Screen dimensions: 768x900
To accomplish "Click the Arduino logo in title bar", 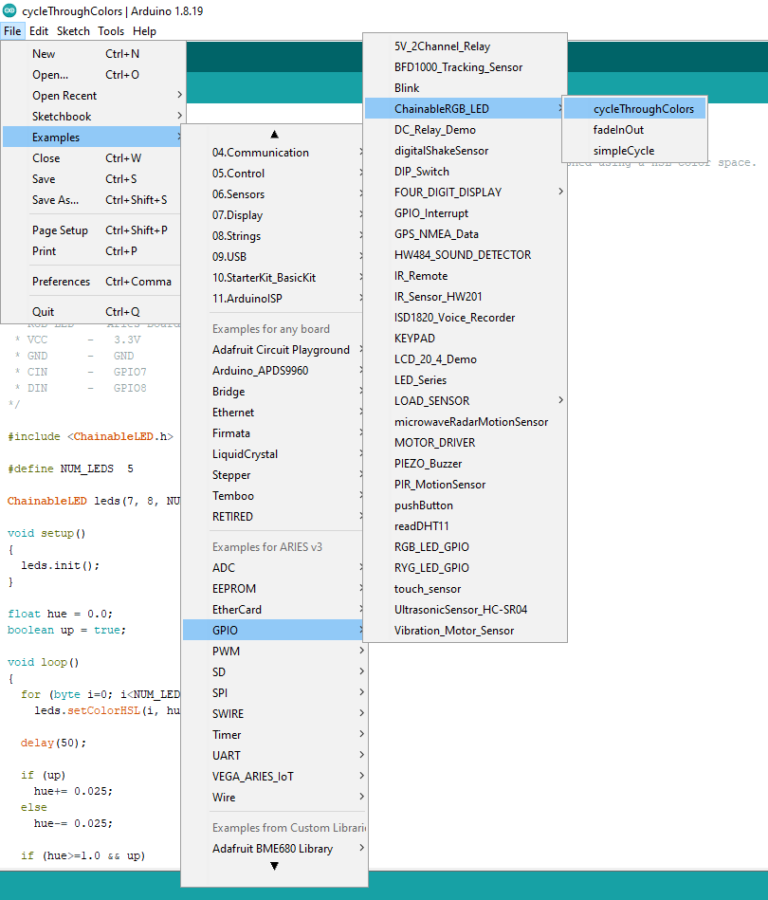I will (x=10, y=11).
